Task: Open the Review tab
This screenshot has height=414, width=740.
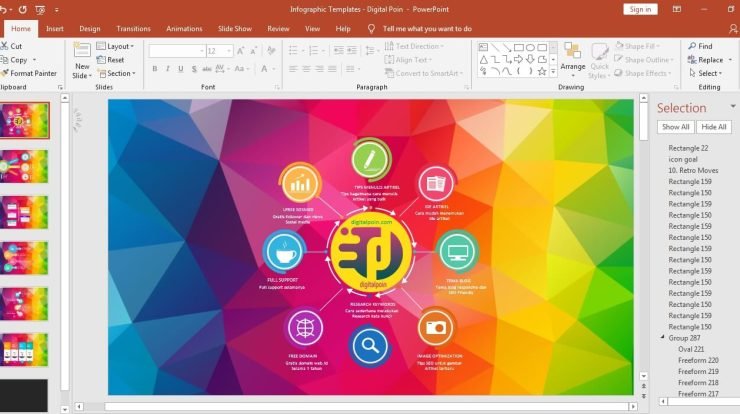Action: [x=278, y=29]
